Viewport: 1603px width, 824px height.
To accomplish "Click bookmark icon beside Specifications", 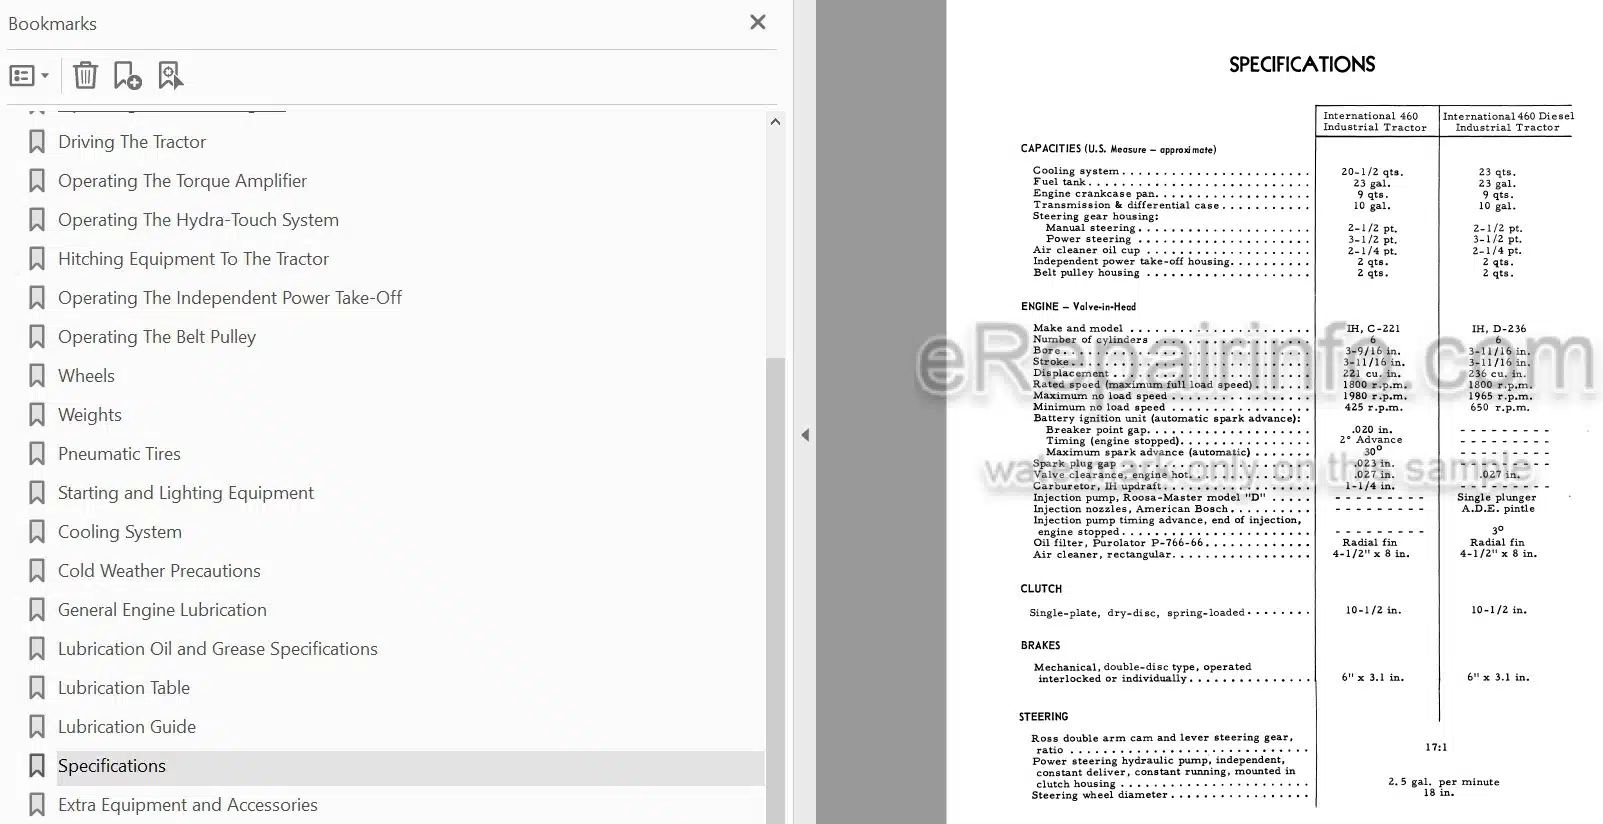I will click(37, 766).
